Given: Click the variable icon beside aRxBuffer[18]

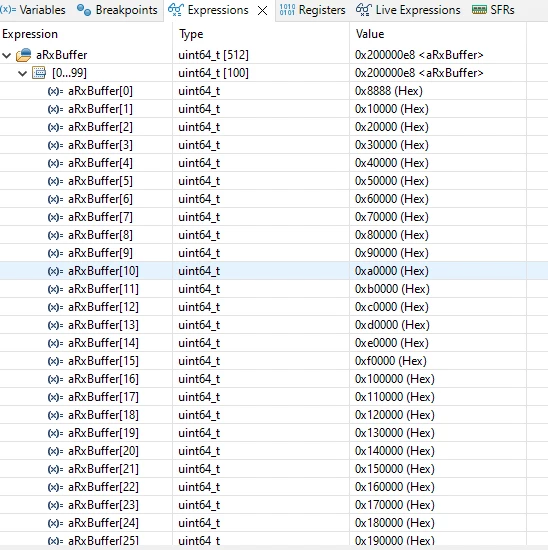Looking at the screenshot, I should (x=55, y=415).
